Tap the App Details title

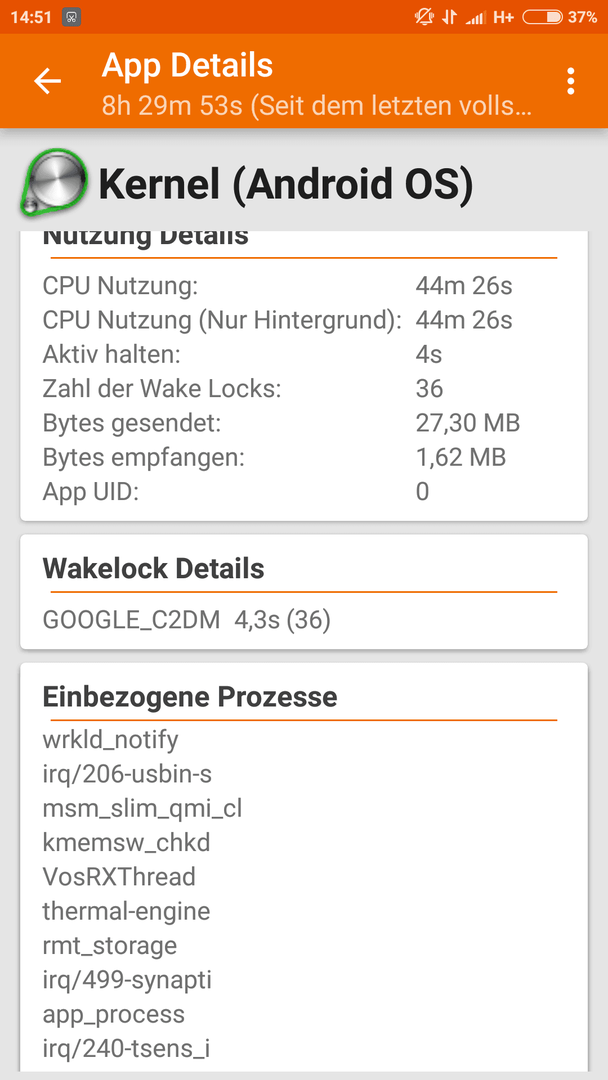point(187,65)
